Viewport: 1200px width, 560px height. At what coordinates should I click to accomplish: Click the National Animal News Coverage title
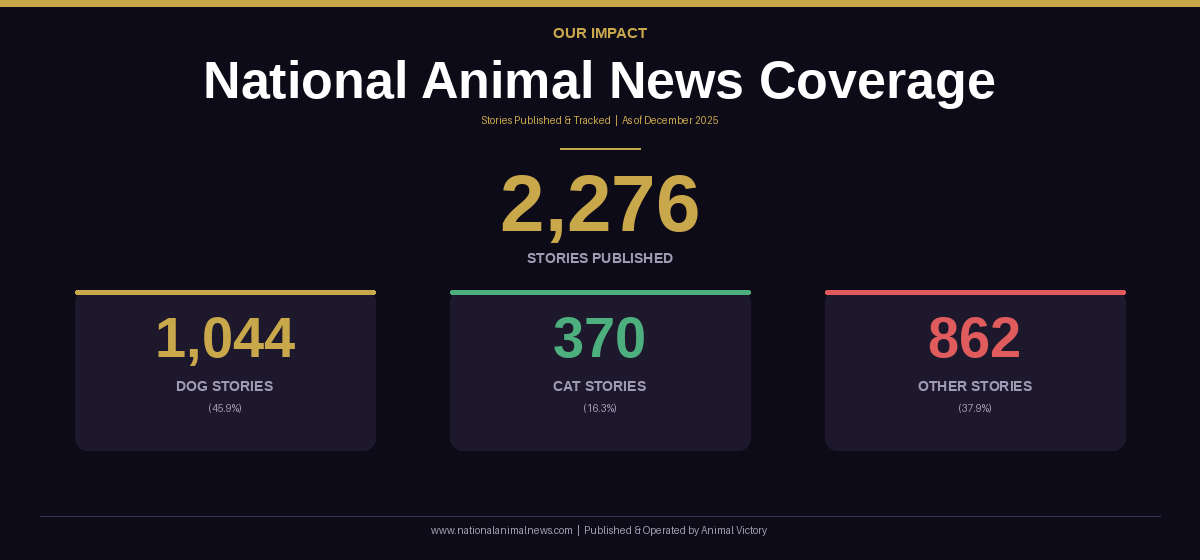[599, 81]
